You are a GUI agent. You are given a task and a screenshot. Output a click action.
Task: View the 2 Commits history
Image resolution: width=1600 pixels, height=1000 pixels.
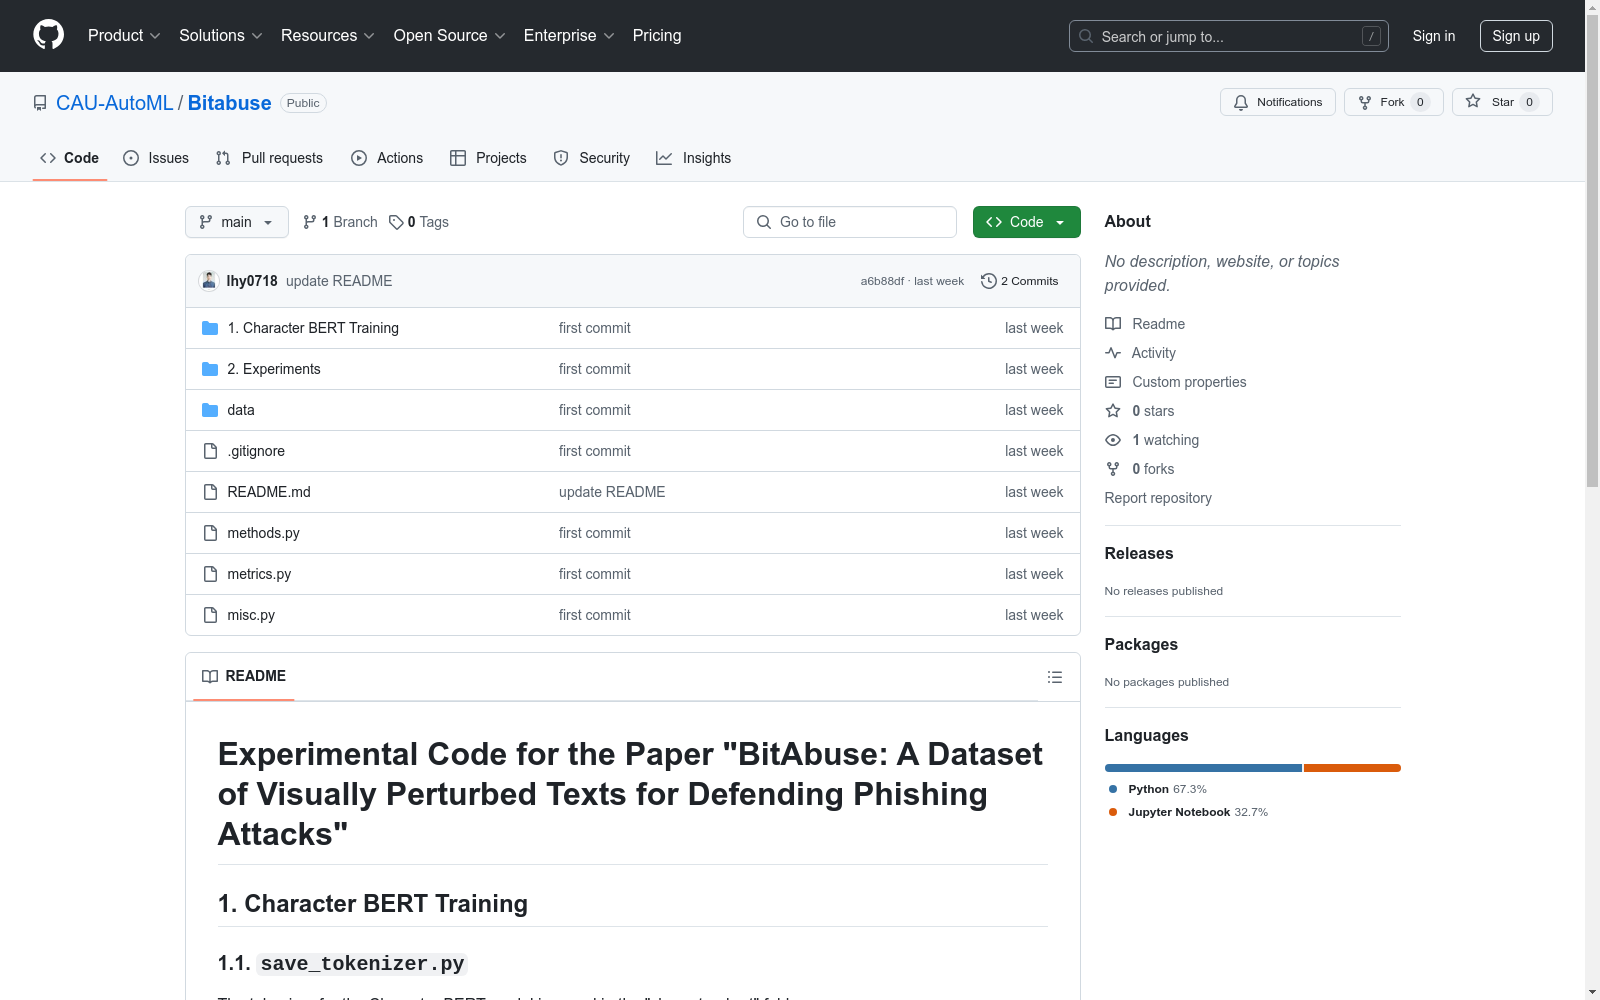pos(1020,281)
